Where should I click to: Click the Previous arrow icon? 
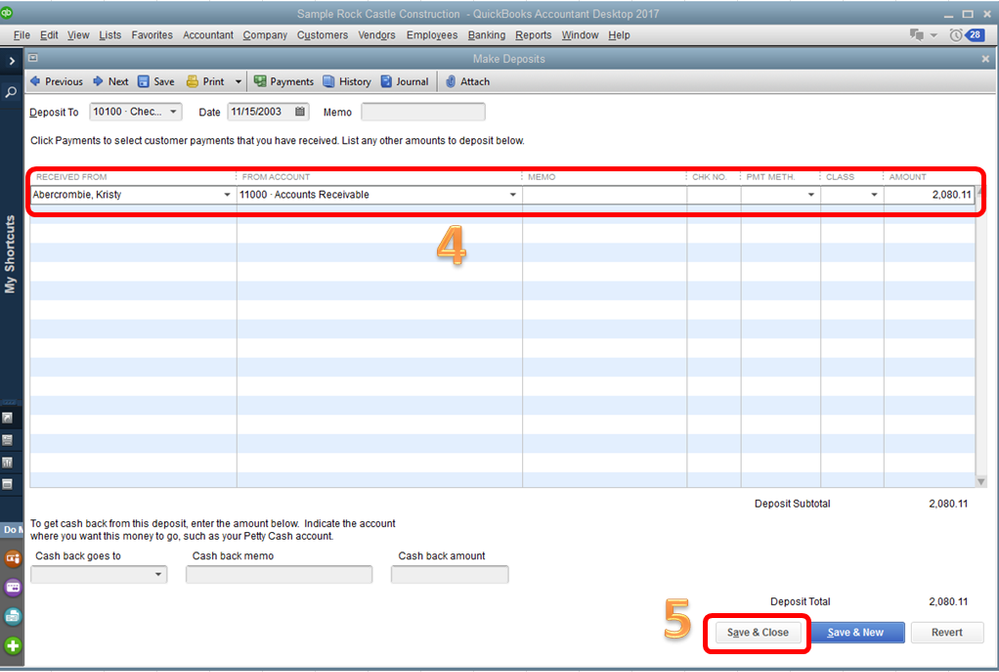pyautogui.click(x=36, y=82)
